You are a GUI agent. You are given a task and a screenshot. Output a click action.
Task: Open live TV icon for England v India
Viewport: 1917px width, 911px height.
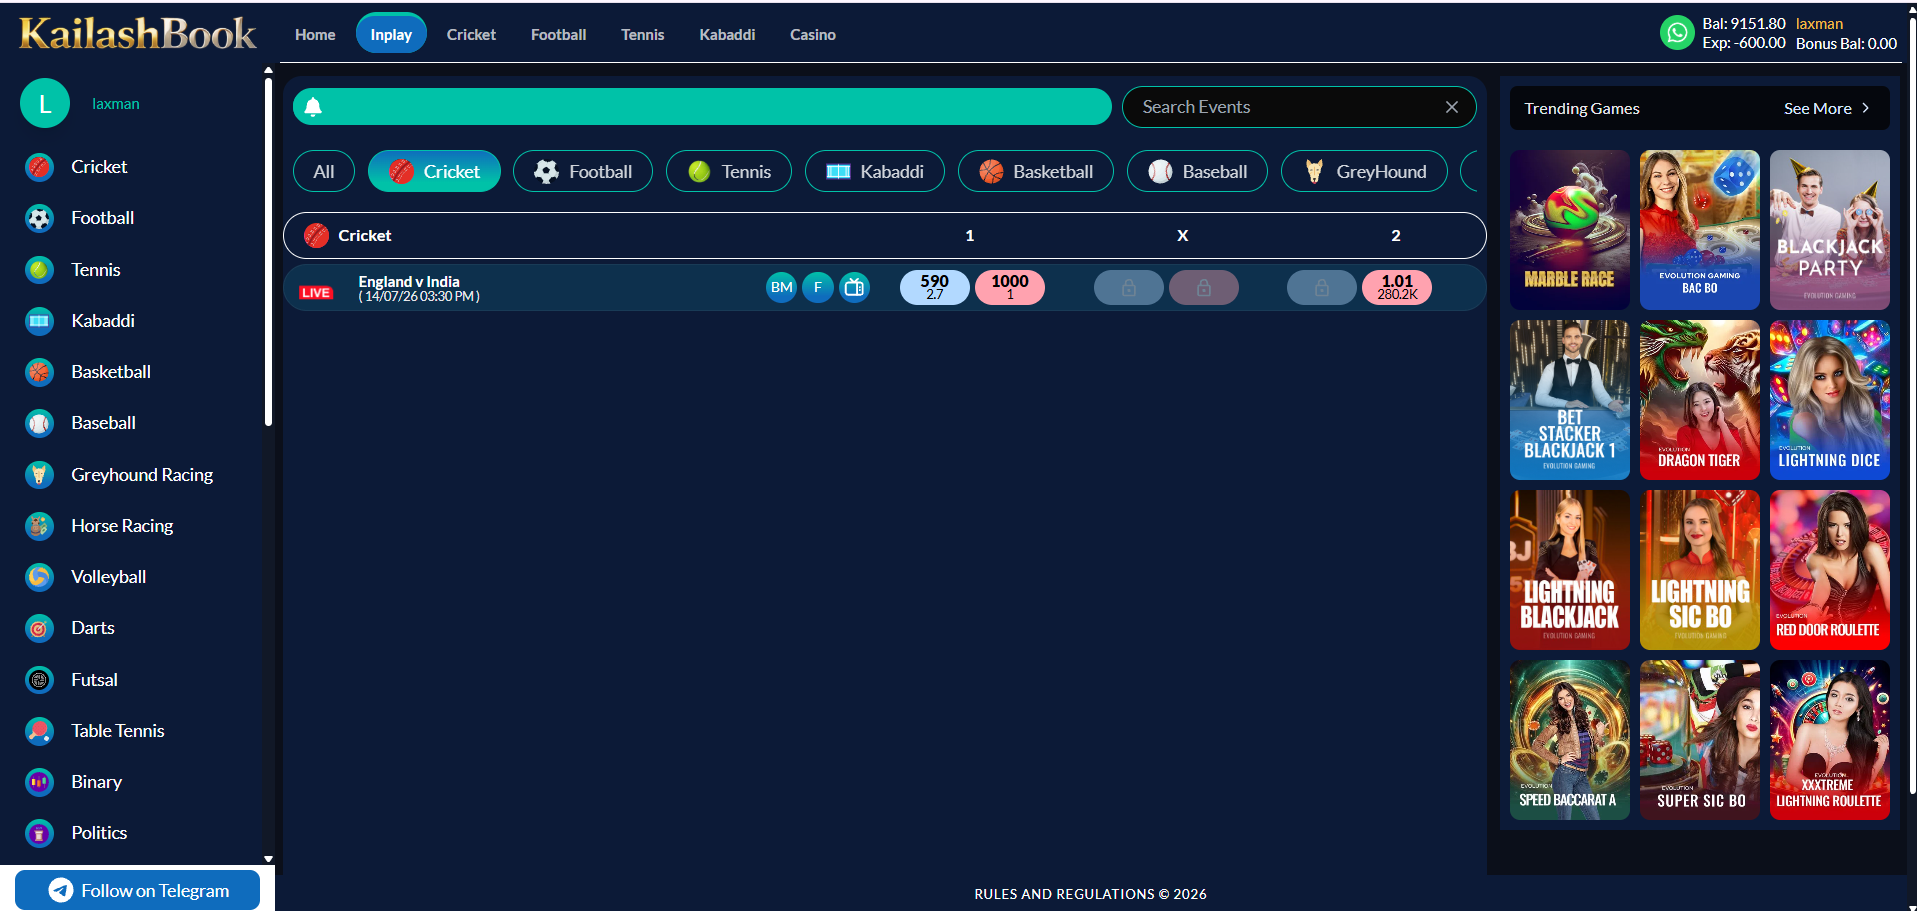point(854,288)
